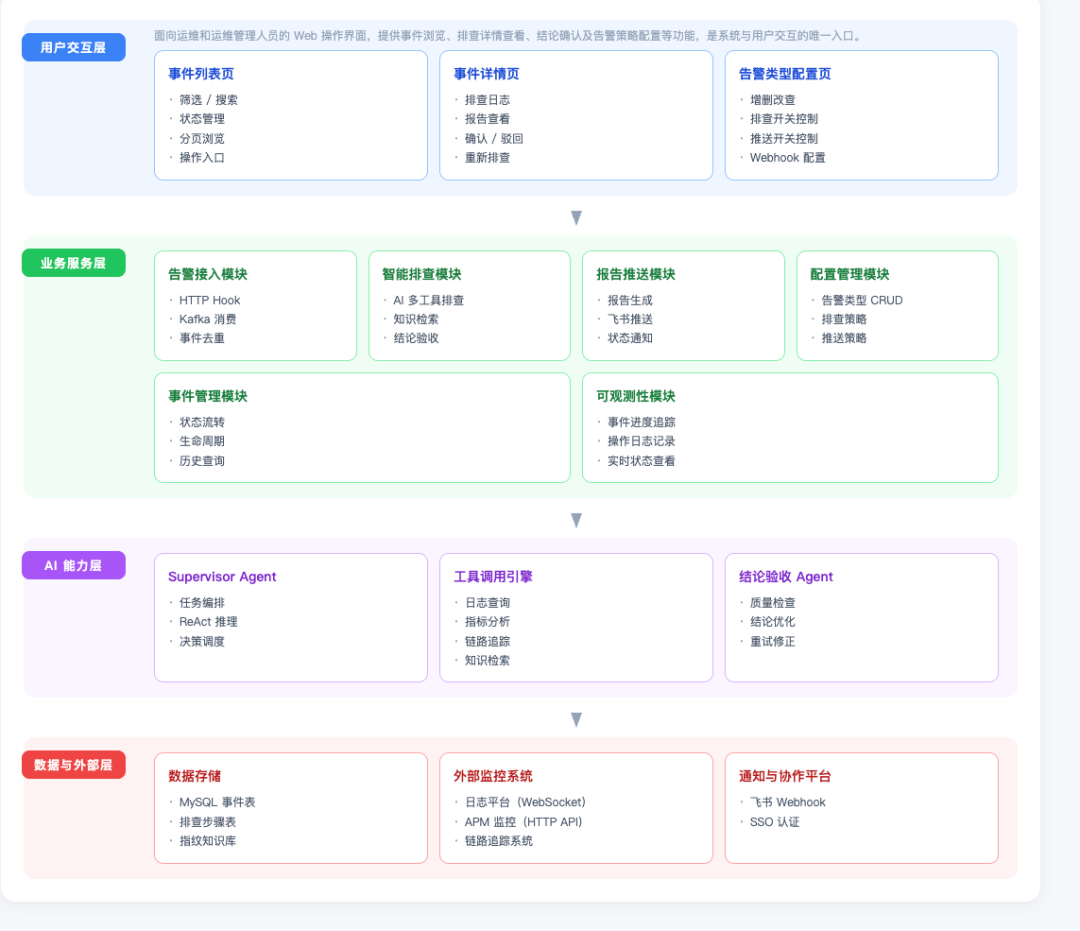Screen dimensions: 1080x931
Task: Select the 重新排查 item
Action: [x=487, y=158]
